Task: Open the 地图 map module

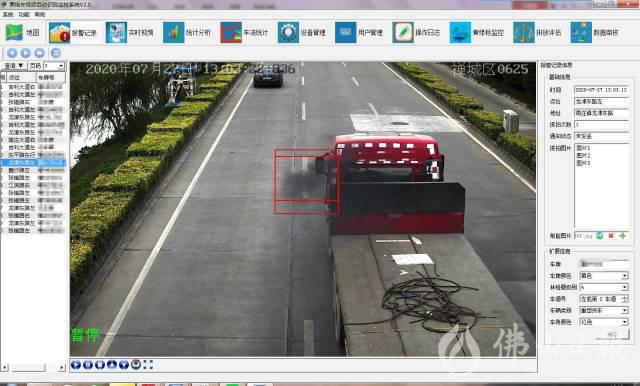Action: [22, 32]
